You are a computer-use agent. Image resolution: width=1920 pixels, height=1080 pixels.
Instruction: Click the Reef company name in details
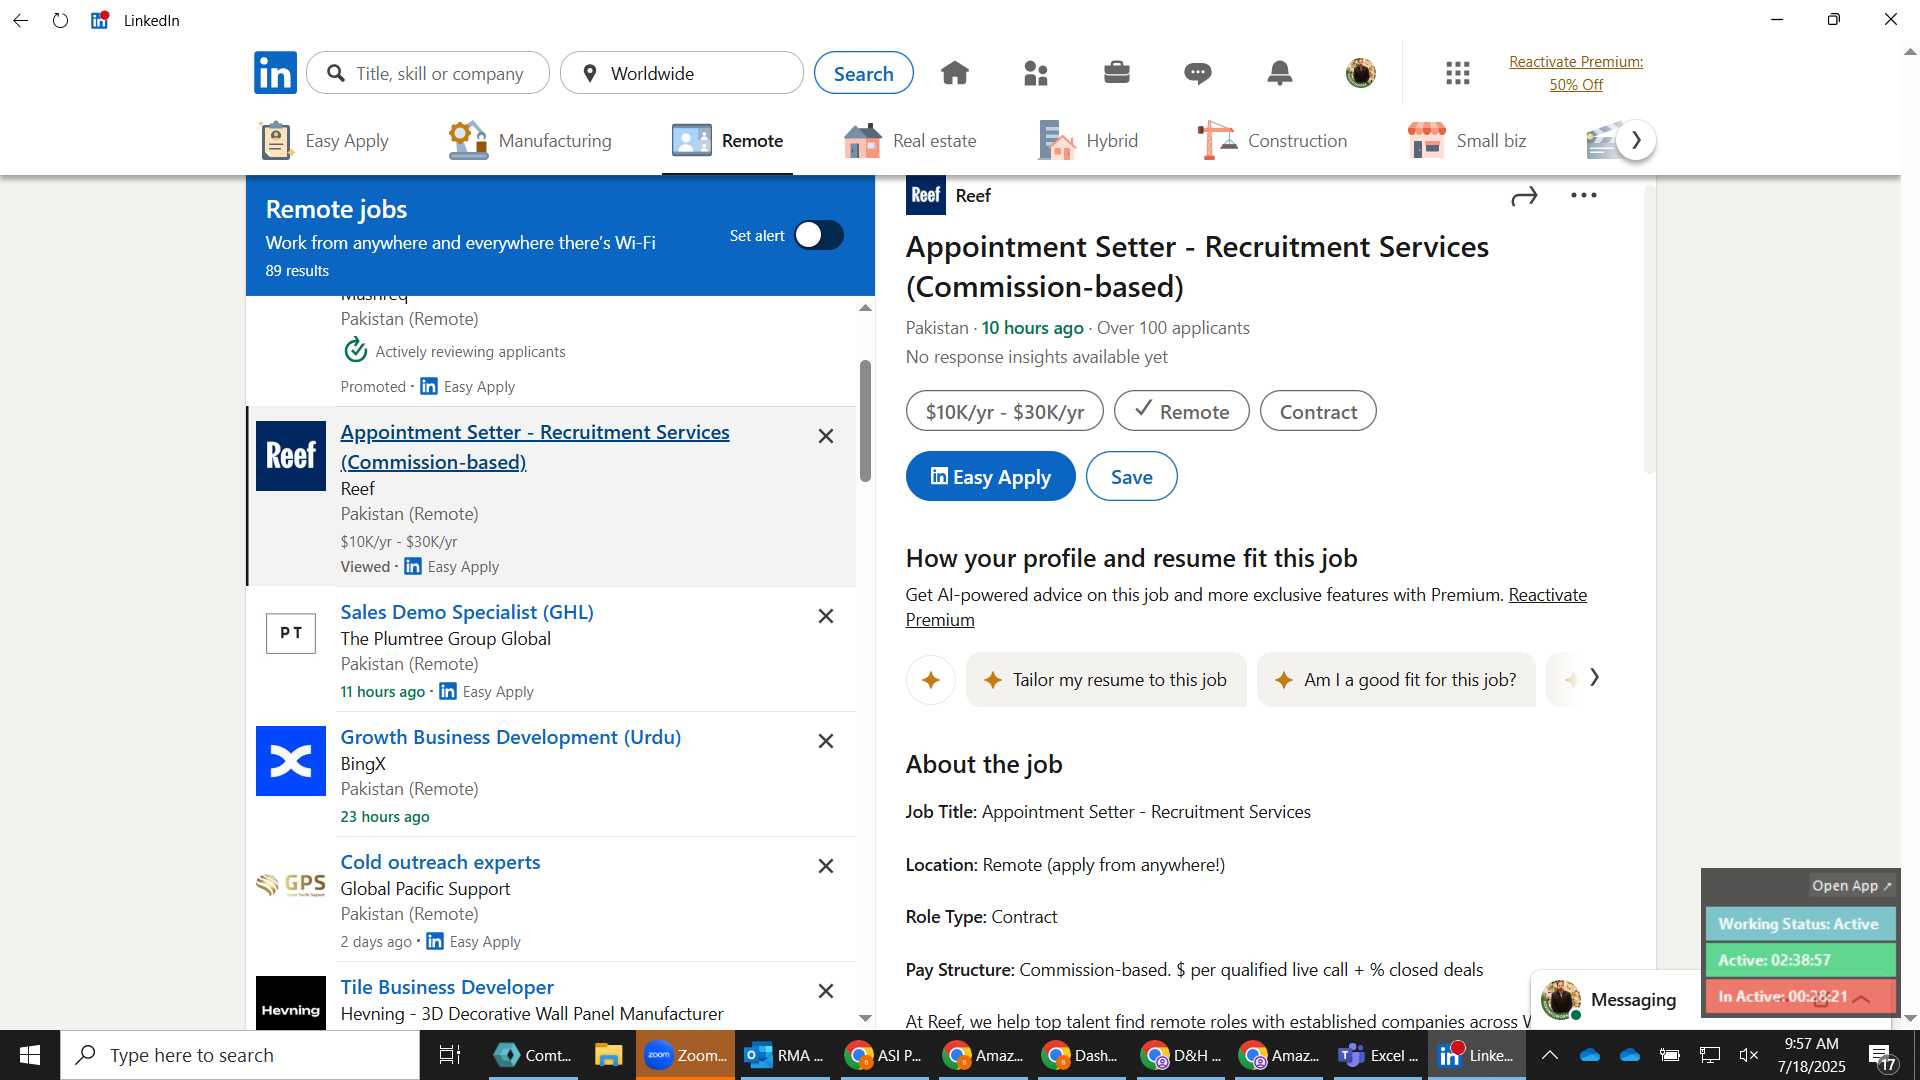pos(973,196)
